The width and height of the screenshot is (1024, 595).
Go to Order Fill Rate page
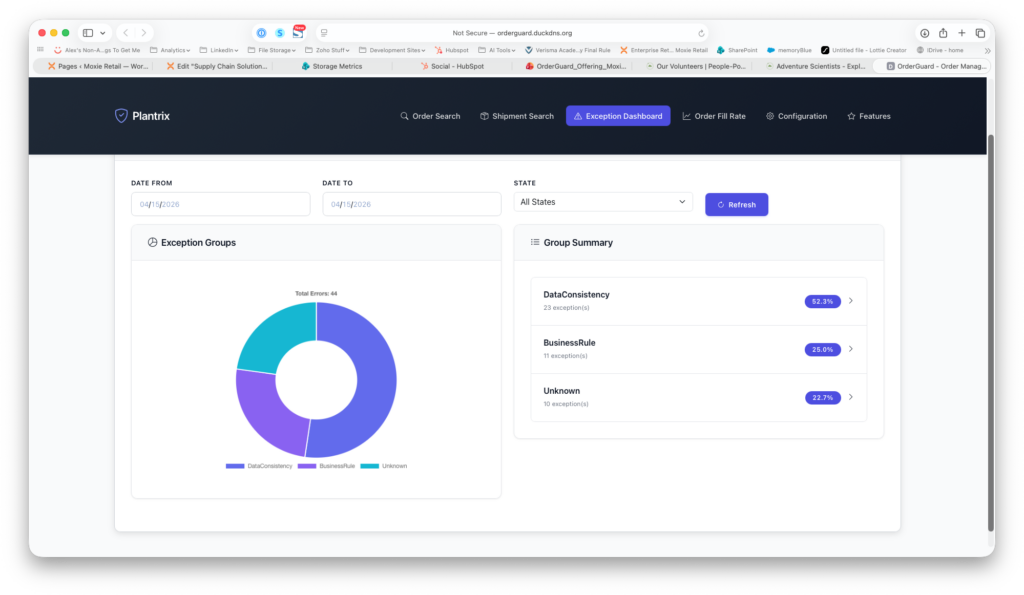coord(713,116)
